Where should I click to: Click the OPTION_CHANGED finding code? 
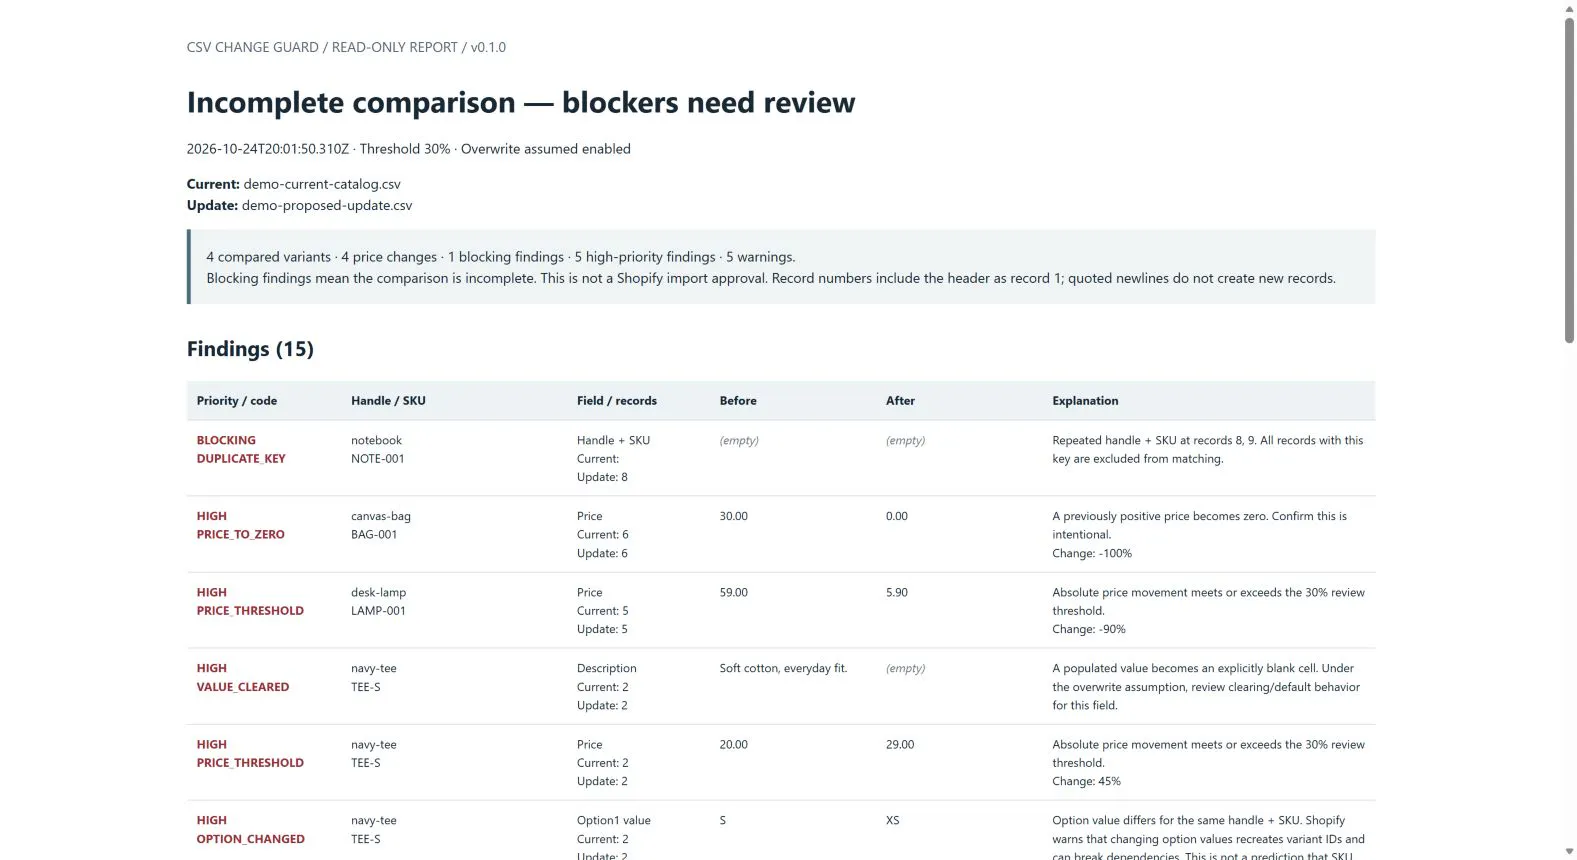click(251, 839)
